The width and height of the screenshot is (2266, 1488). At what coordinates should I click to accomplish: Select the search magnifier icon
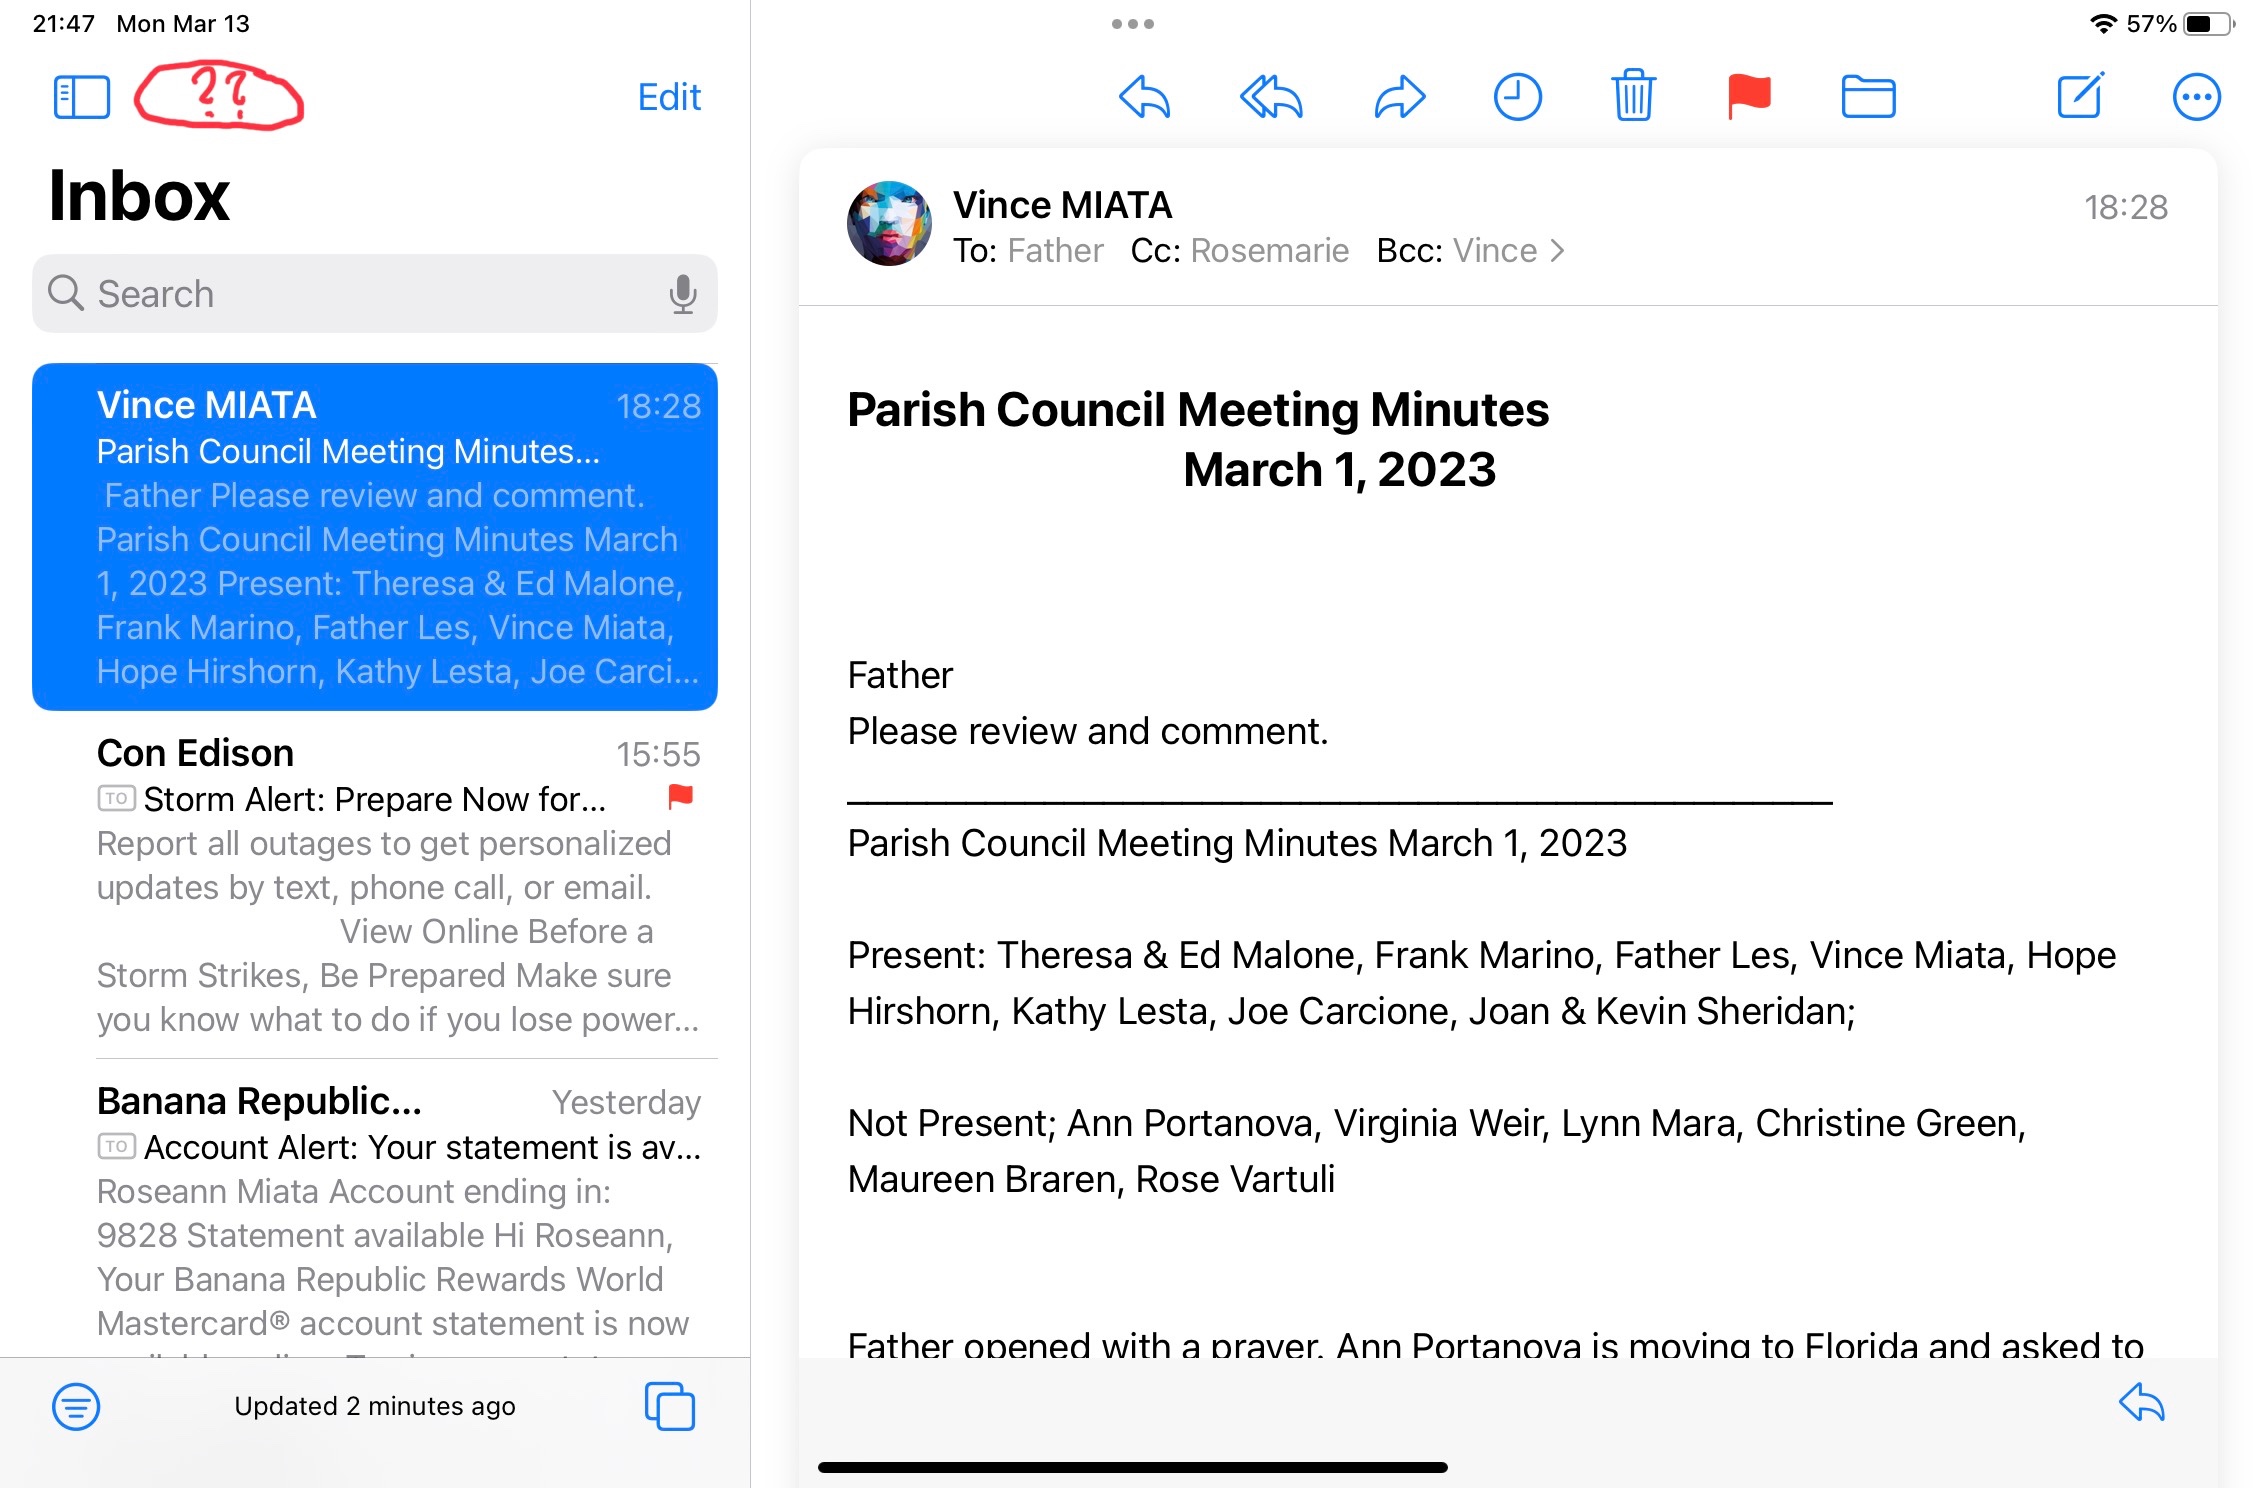(66, 293)
